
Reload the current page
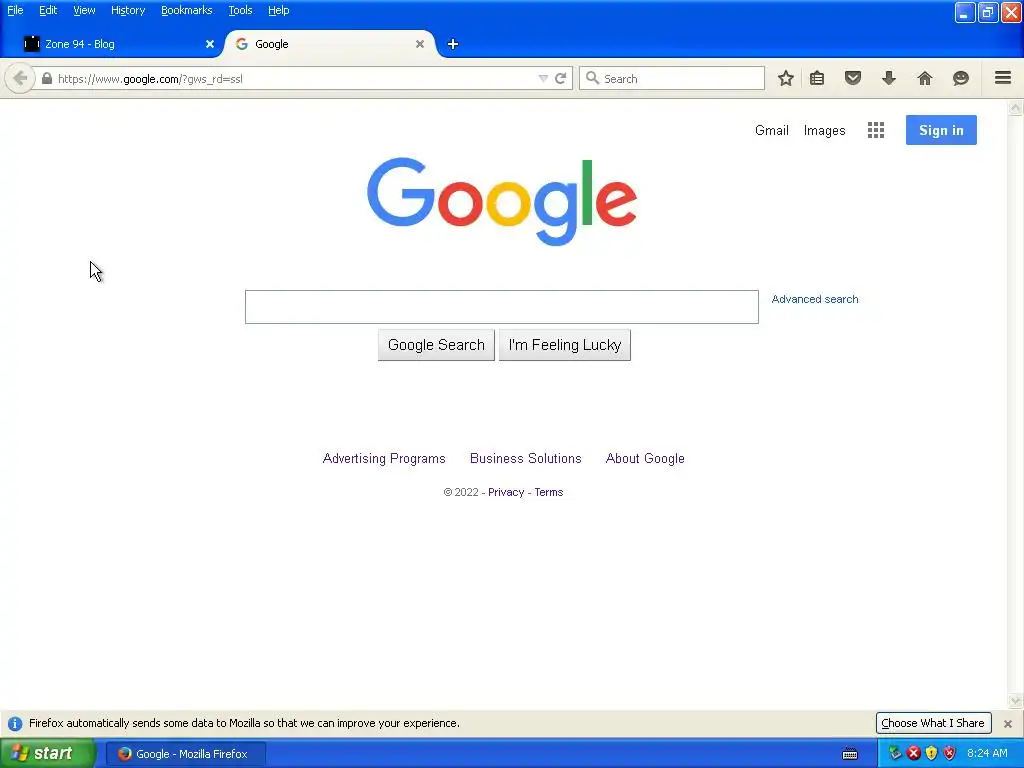[560, 78]
